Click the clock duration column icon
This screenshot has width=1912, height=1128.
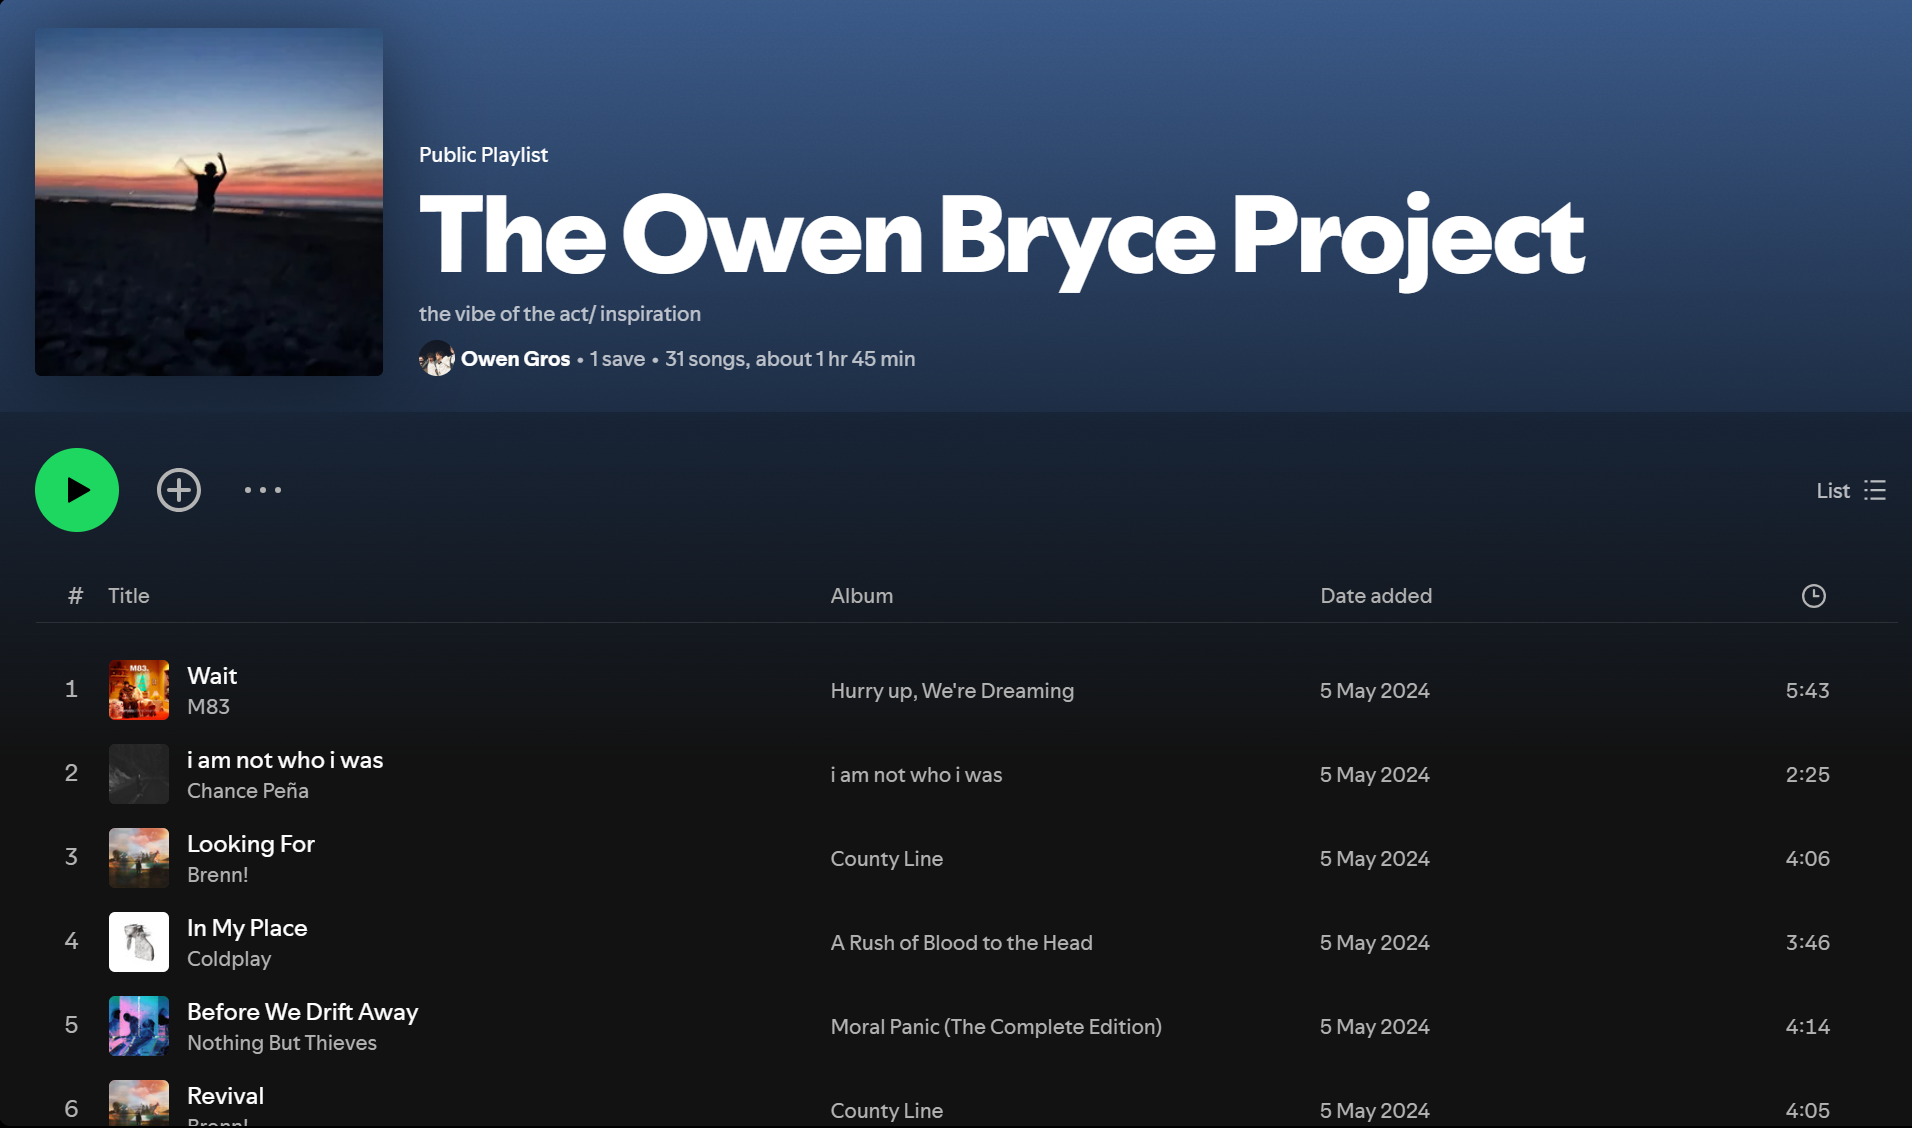coord(1814,596)
